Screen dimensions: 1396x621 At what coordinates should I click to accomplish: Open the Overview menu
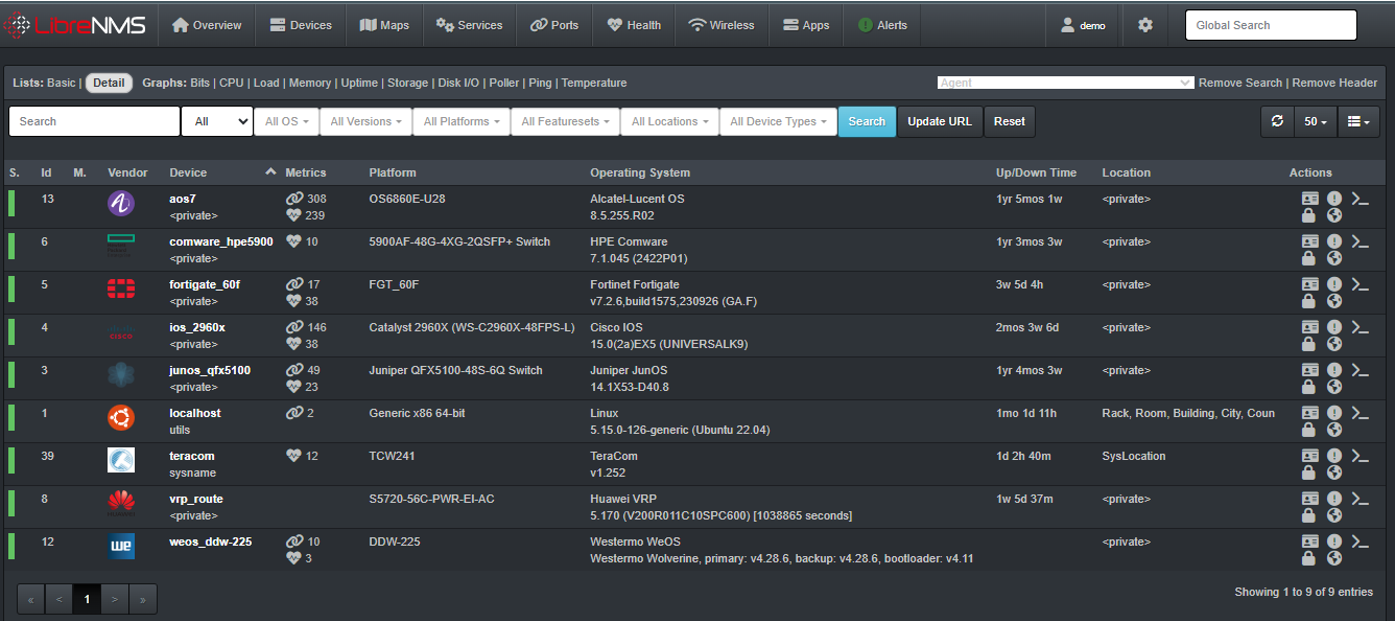[x=207, y=25]
